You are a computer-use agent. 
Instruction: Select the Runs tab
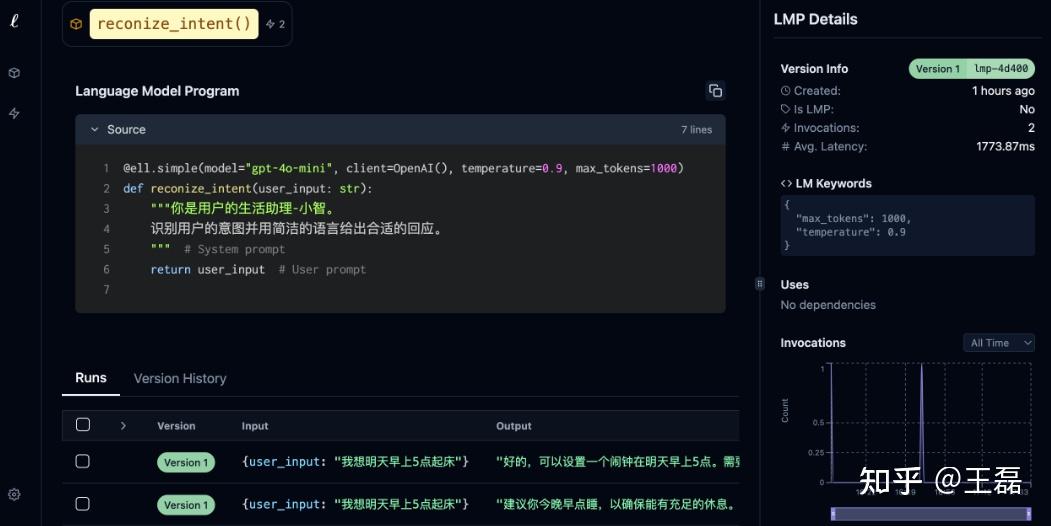click(91, 378)
